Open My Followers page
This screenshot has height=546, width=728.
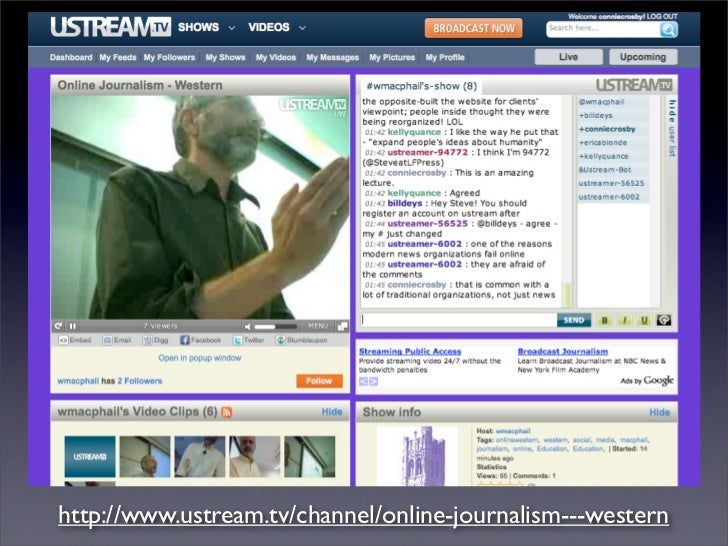(x=169, y=58)
